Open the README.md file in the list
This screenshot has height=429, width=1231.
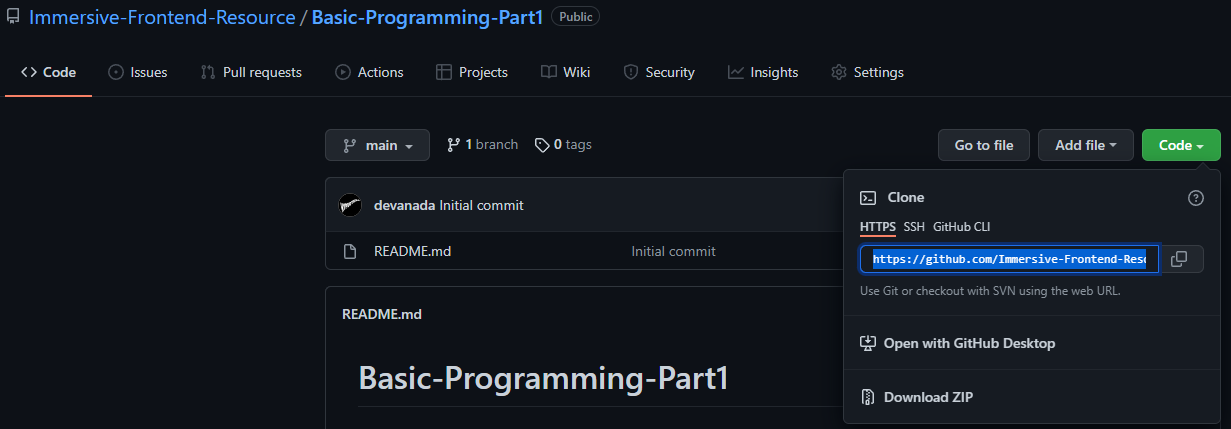tap(412, 251)
